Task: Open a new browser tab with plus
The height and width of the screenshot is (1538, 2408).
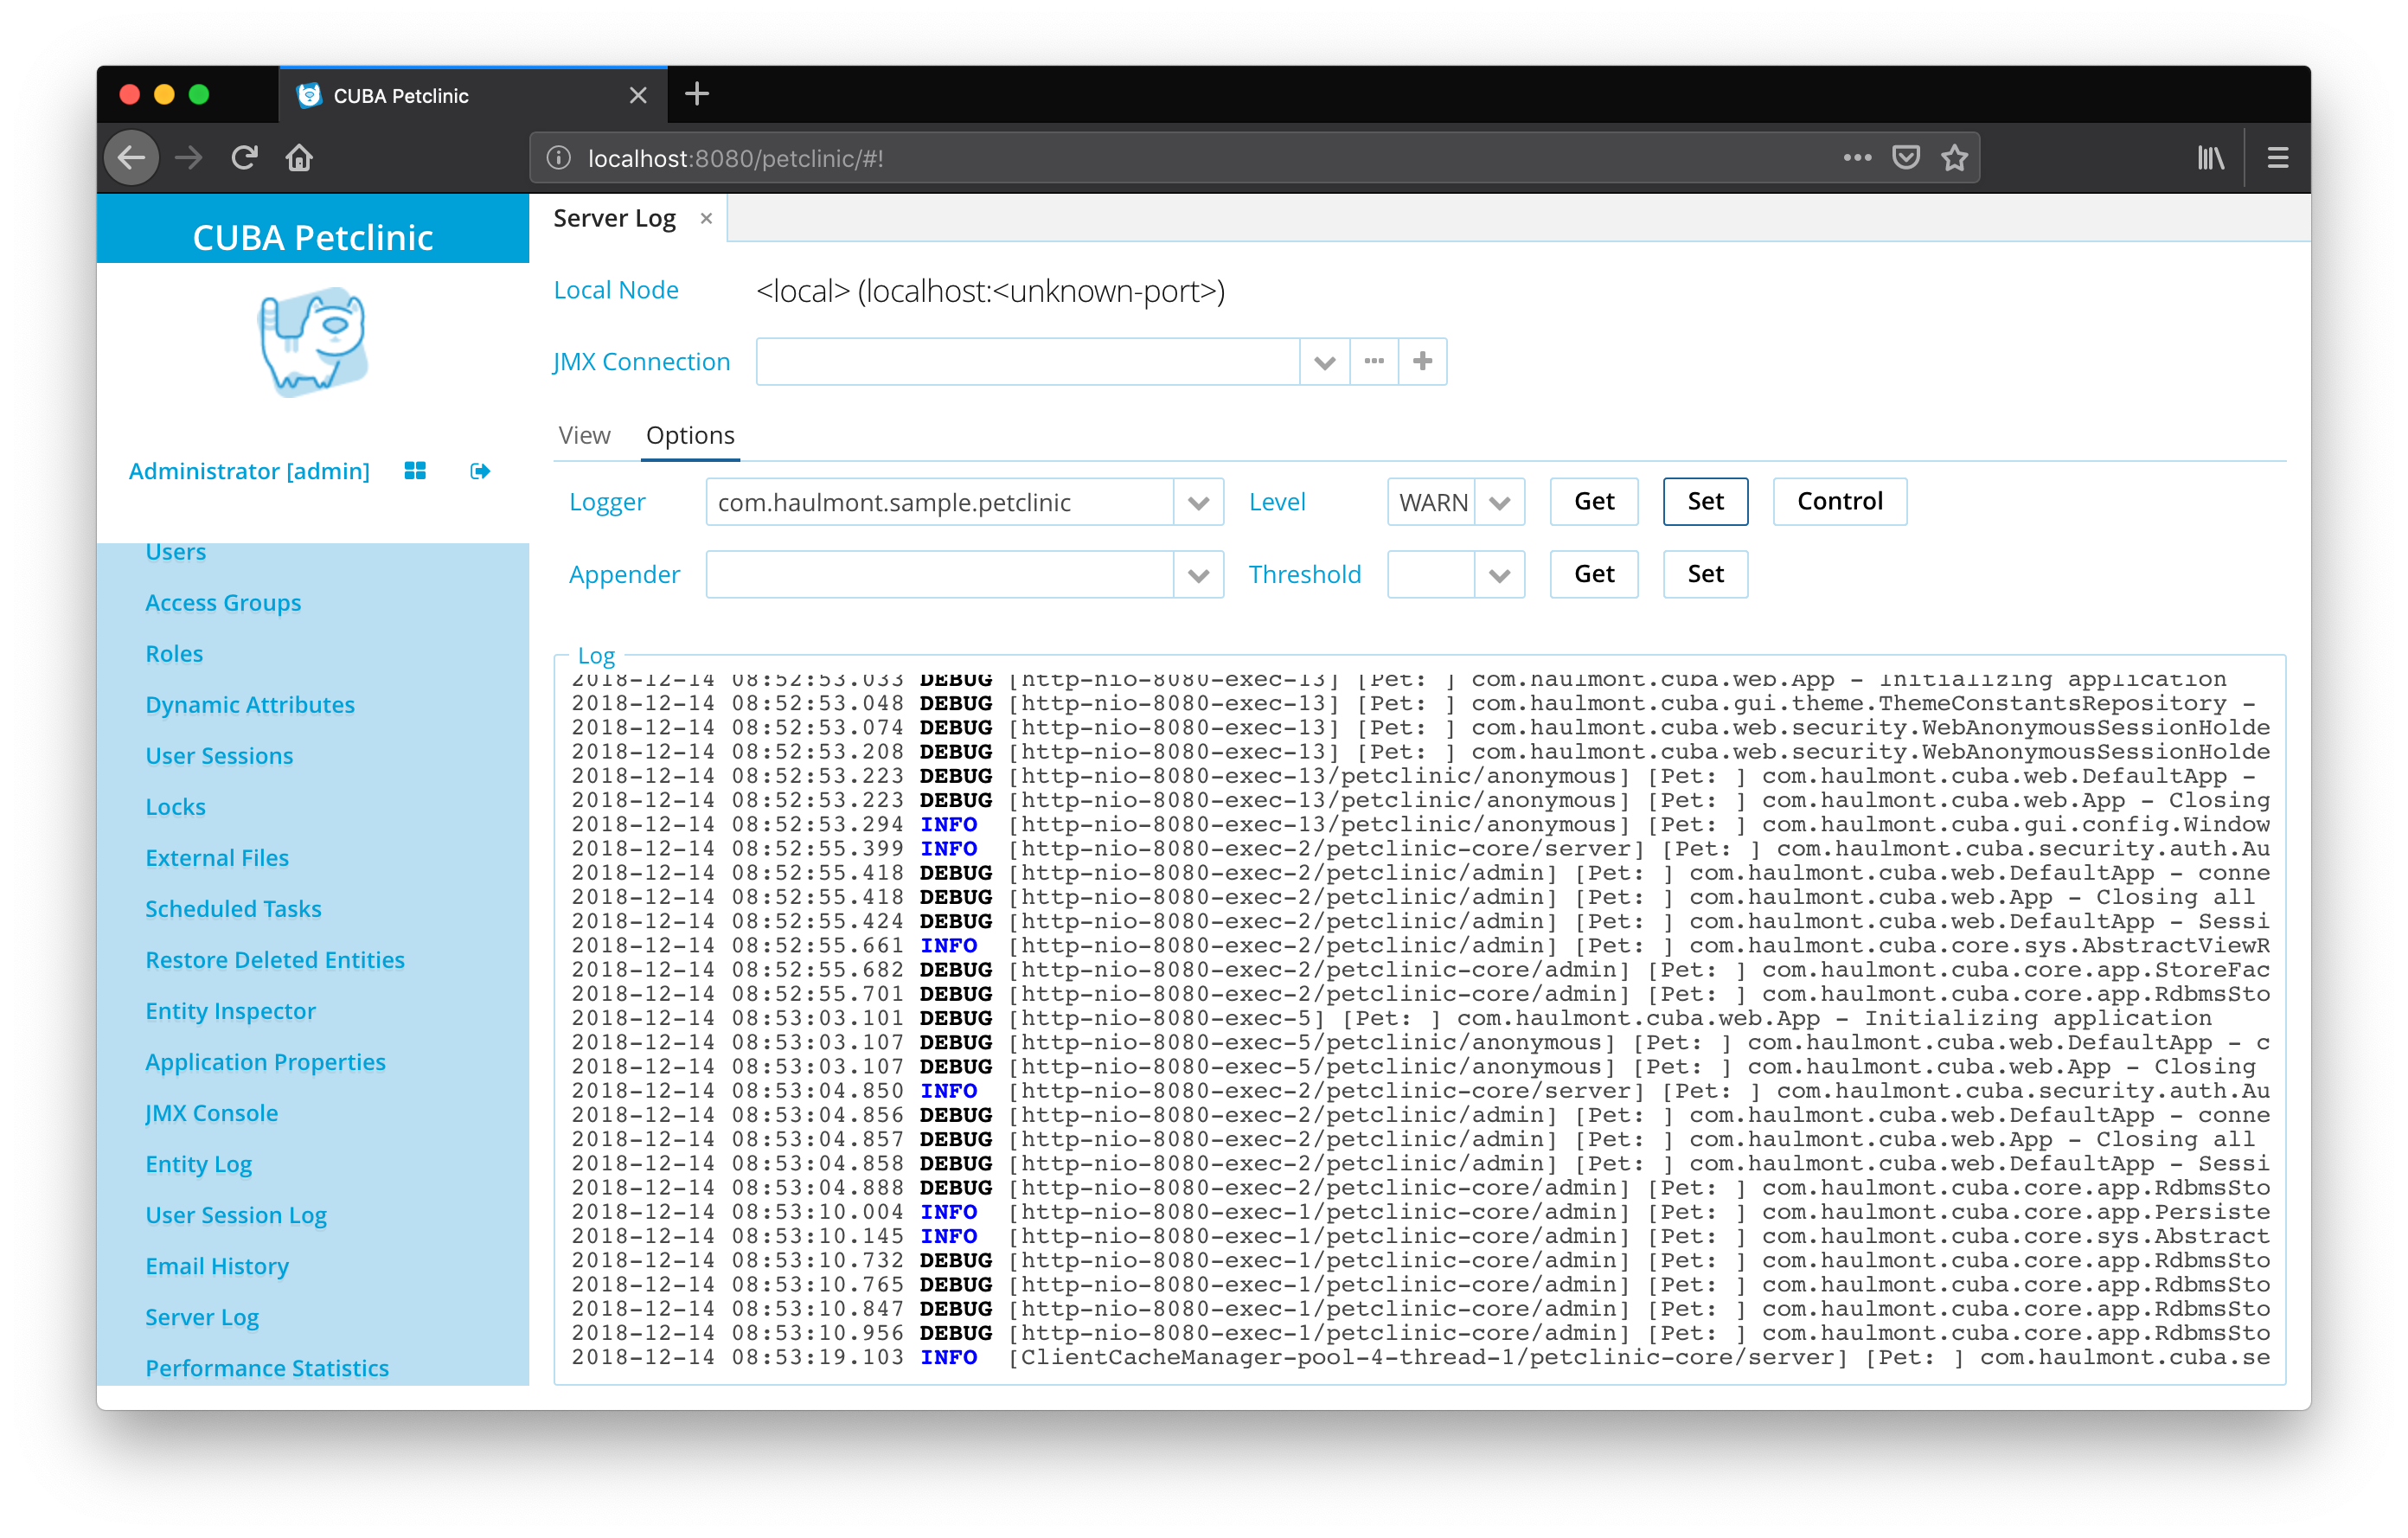Action: point(697,95)
